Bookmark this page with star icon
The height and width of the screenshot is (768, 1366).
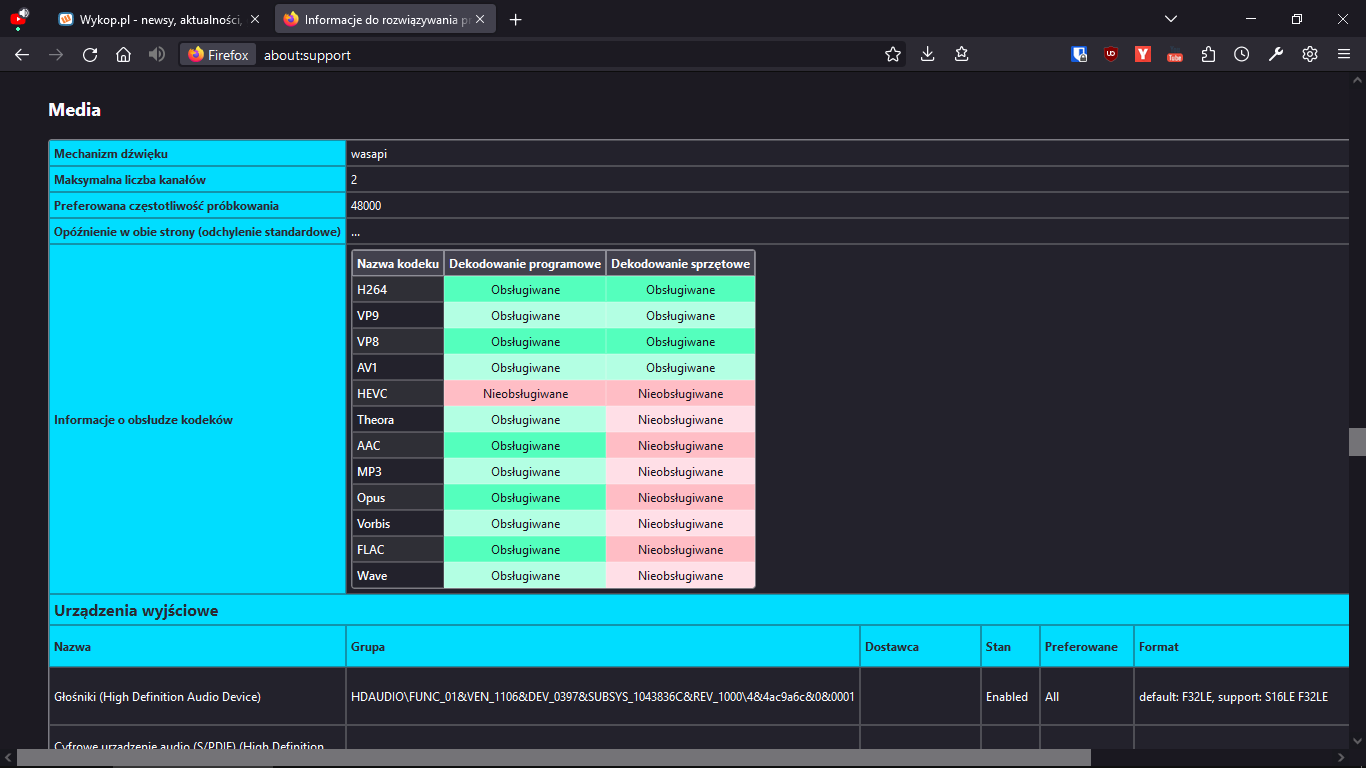click(x=893, y=55)
